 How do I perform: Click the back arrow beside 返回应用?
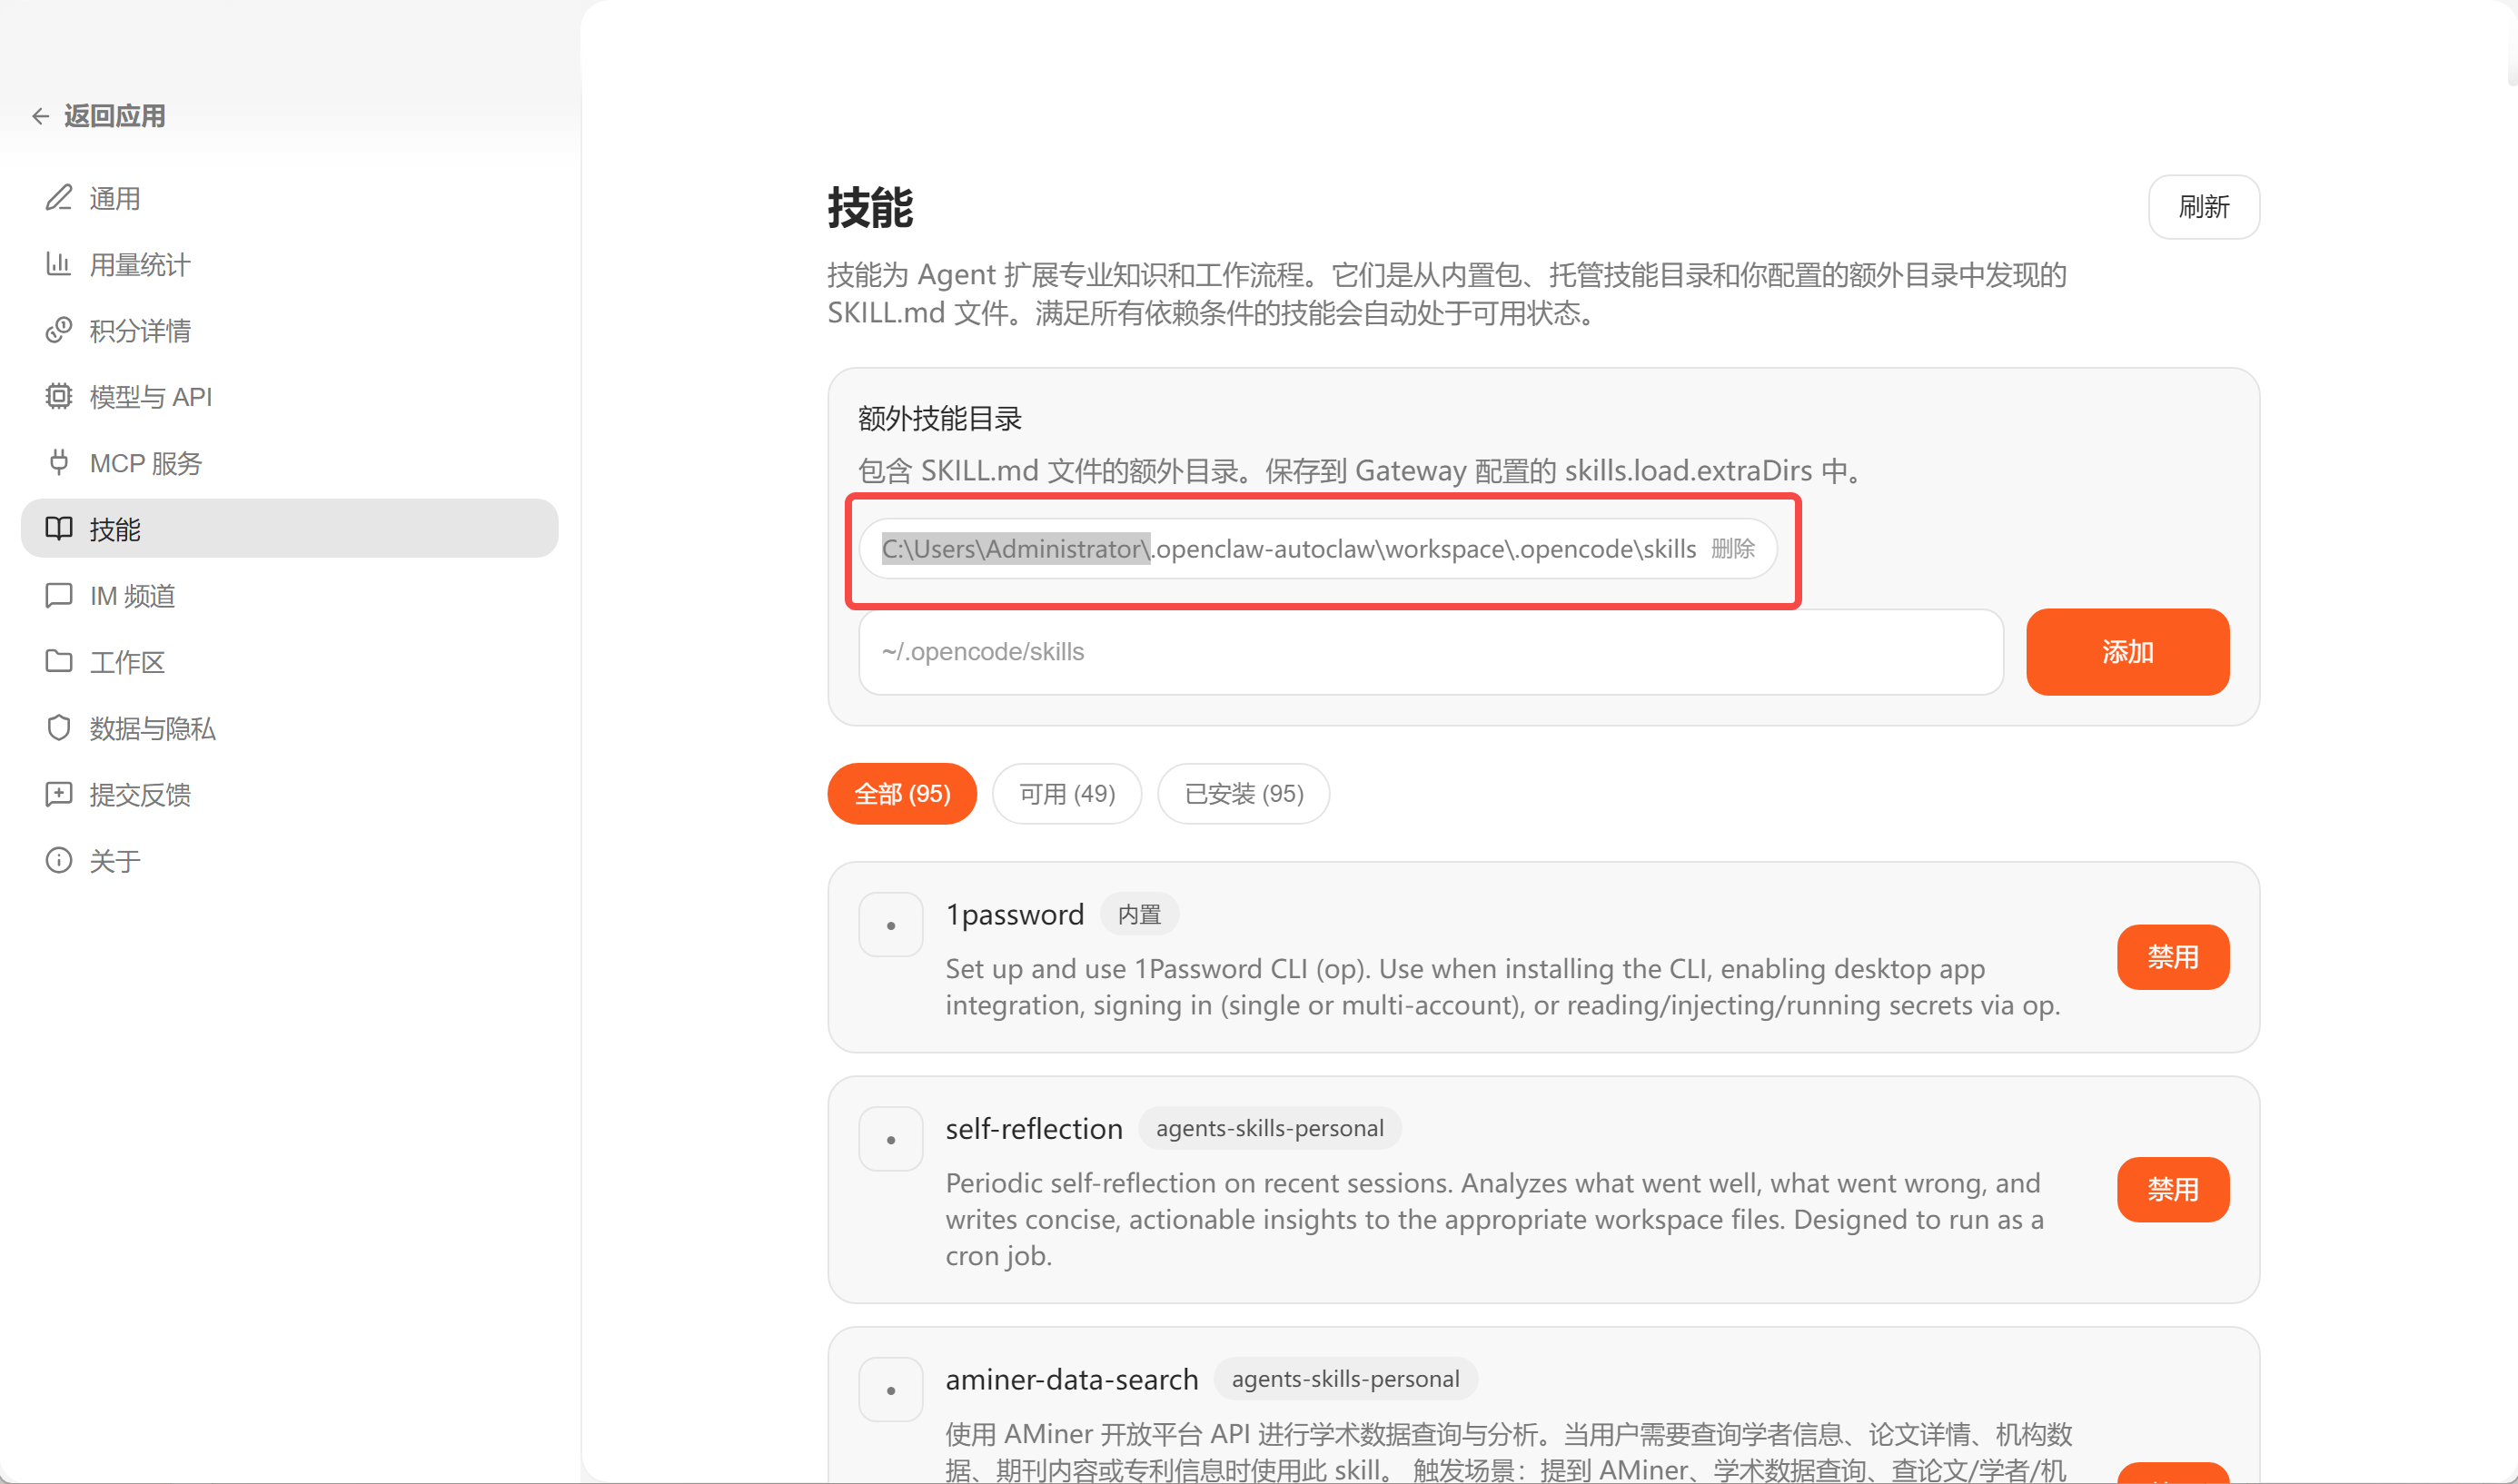(40, 116)
